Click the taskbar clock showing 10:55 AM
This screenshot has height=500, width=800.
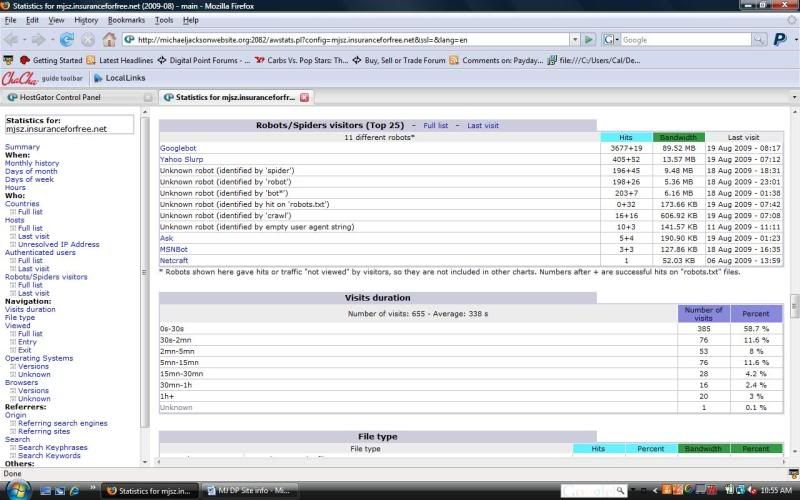(776, 490)
